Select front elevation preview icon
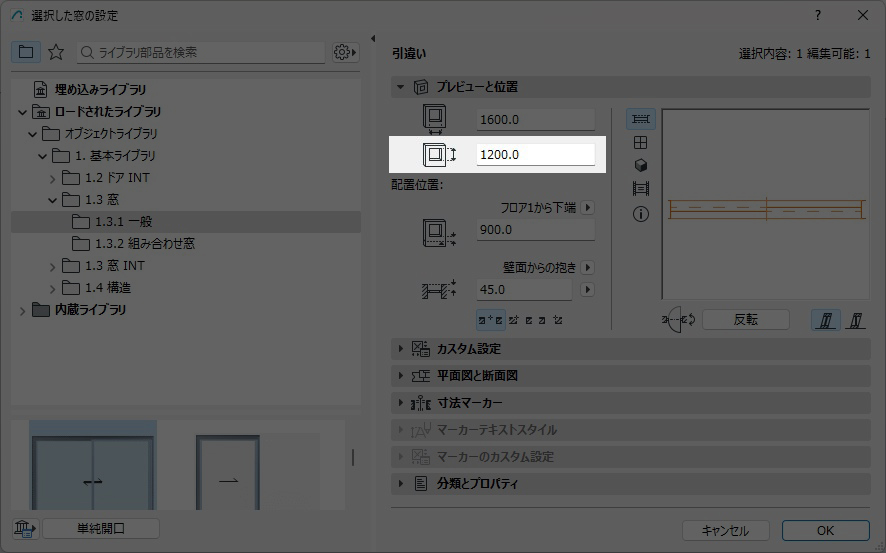 point(641,143)
